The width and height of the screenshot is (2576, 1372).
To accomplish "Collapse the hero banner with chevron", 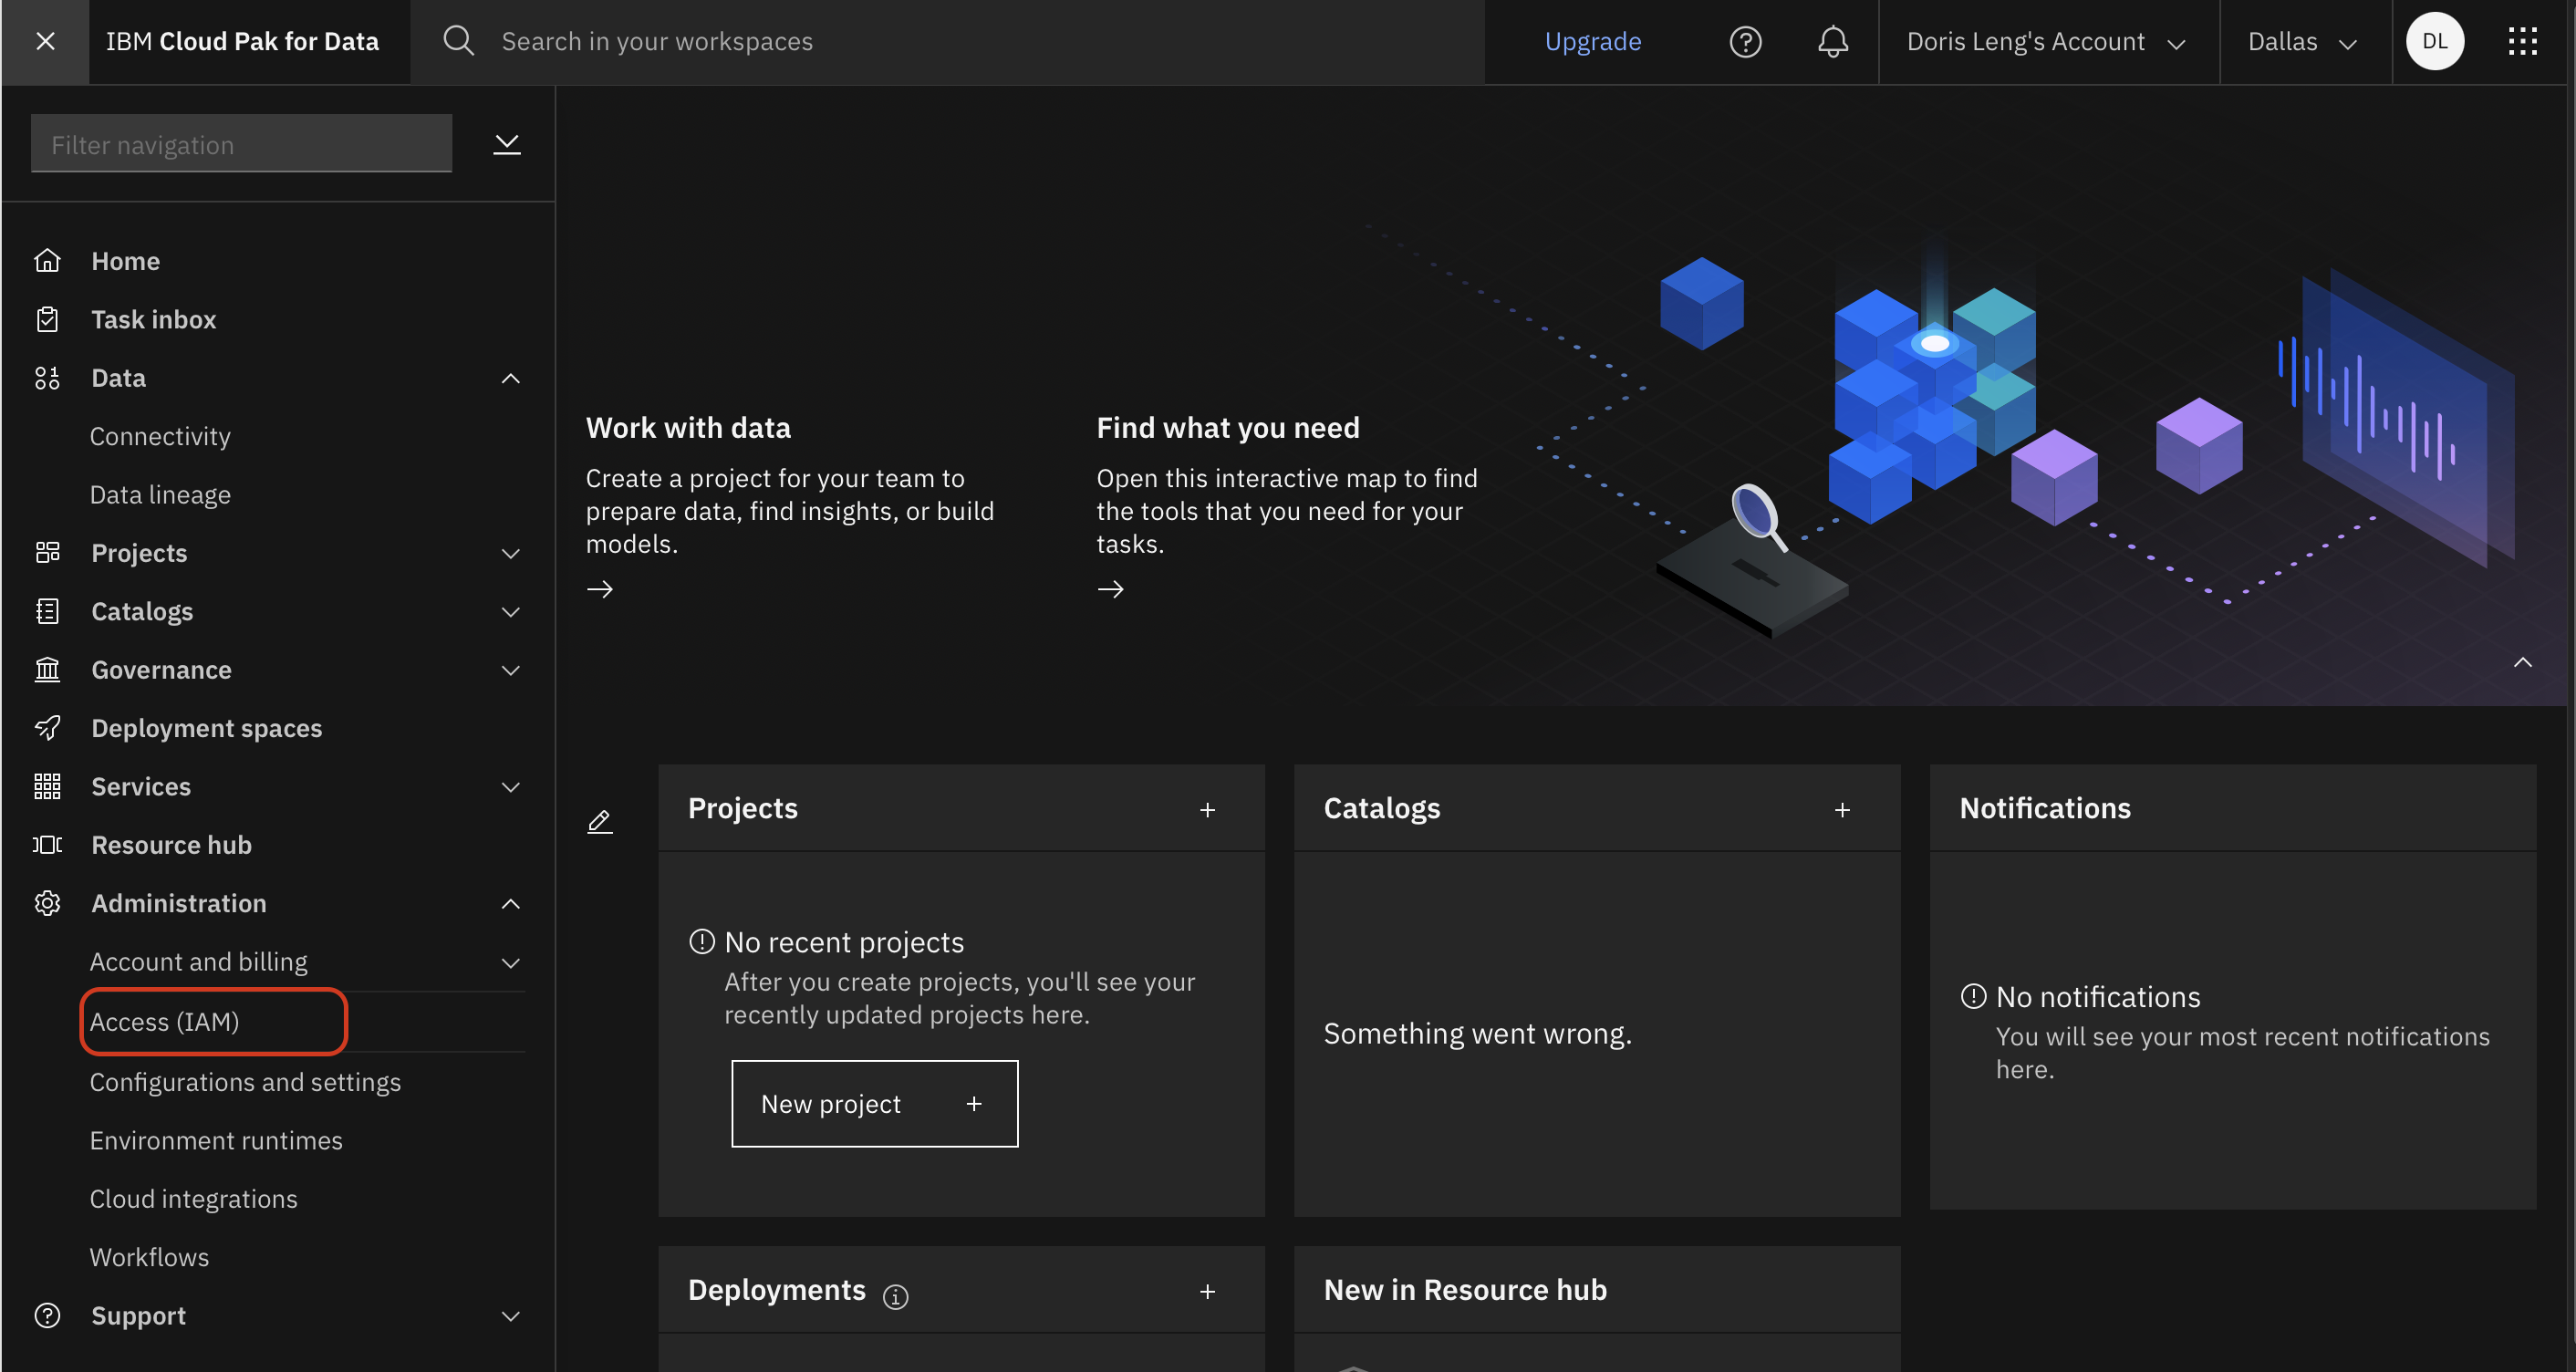I will 2522,662.
